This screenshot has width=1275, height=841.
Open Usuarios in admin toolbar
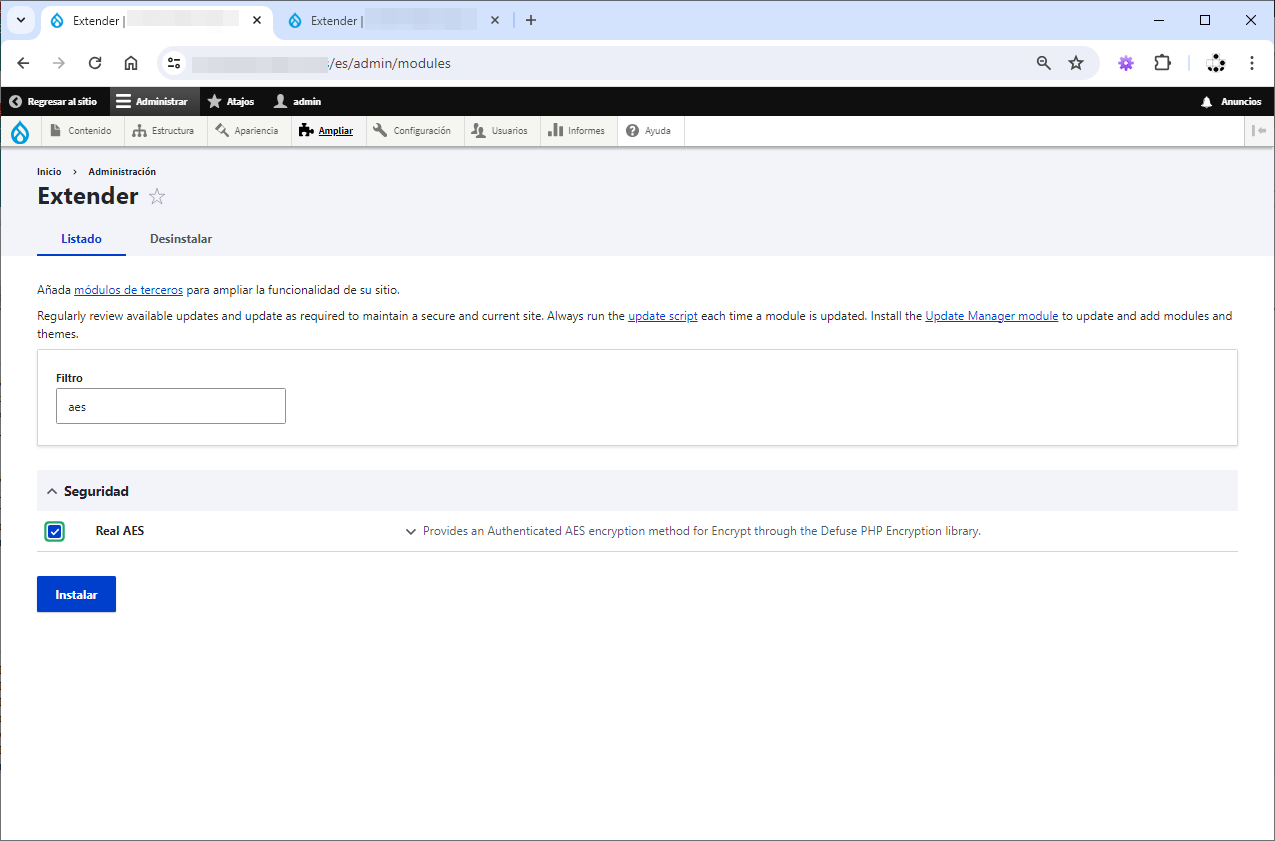501,131
